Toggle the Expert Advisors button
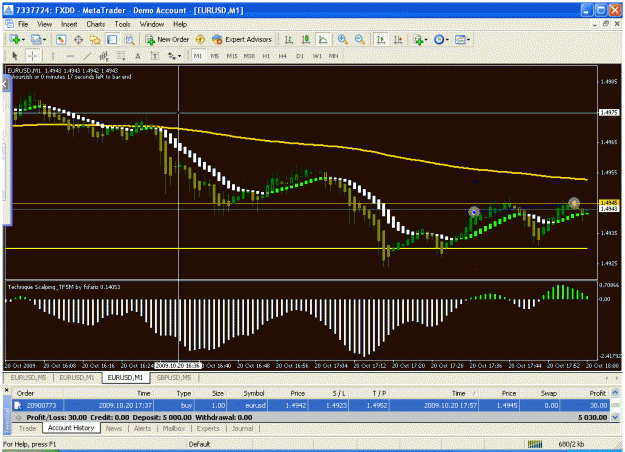 point(242,39)
